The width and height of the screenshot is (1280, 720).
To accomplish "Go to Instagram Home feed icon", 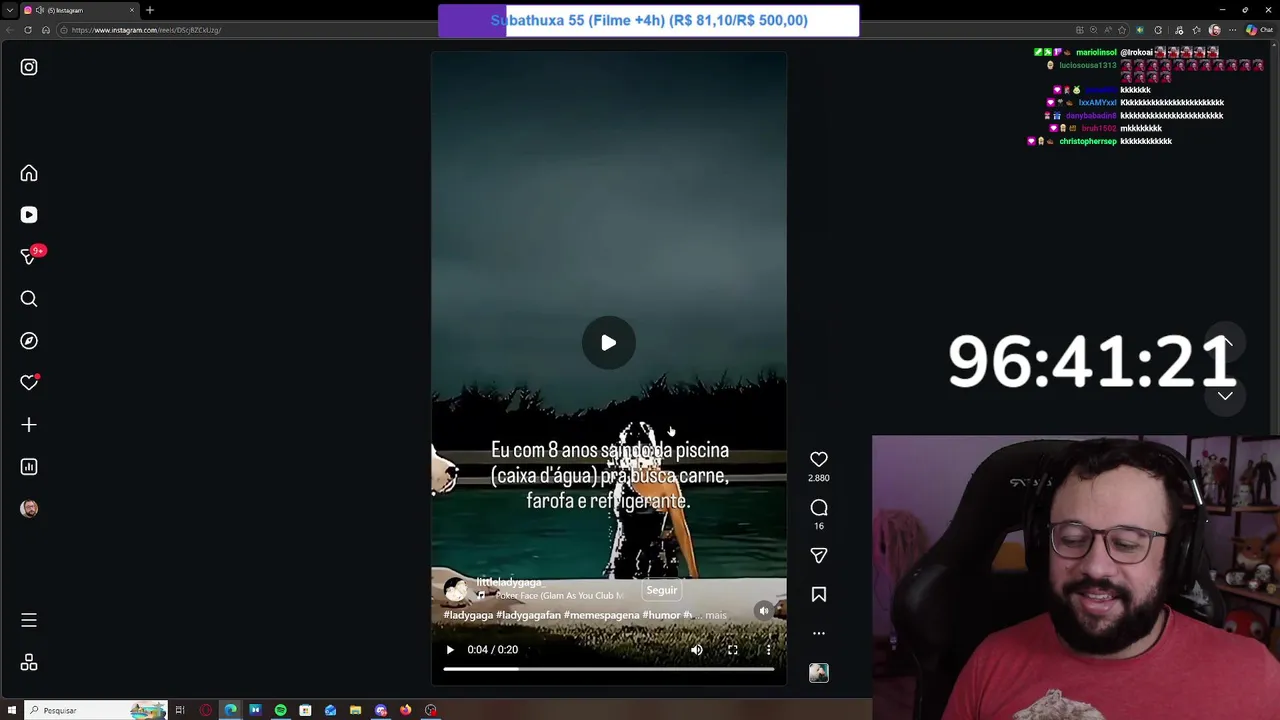I will tap(29, 173).
